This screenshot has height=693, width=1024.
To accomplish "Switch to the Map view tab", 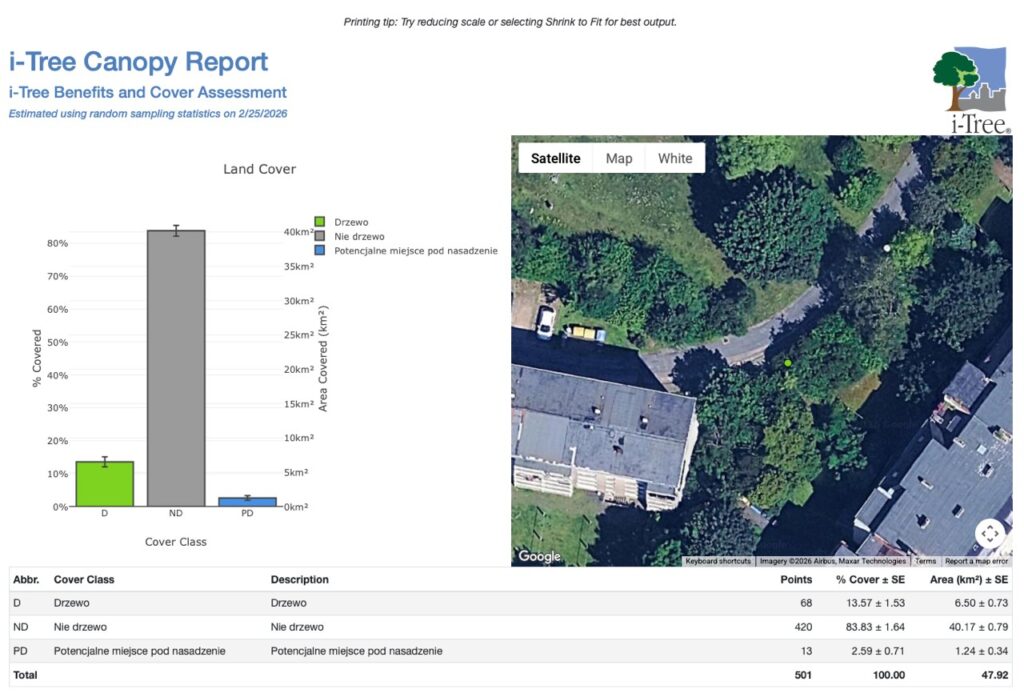I will pyautogui.click(x=619, y=158).
